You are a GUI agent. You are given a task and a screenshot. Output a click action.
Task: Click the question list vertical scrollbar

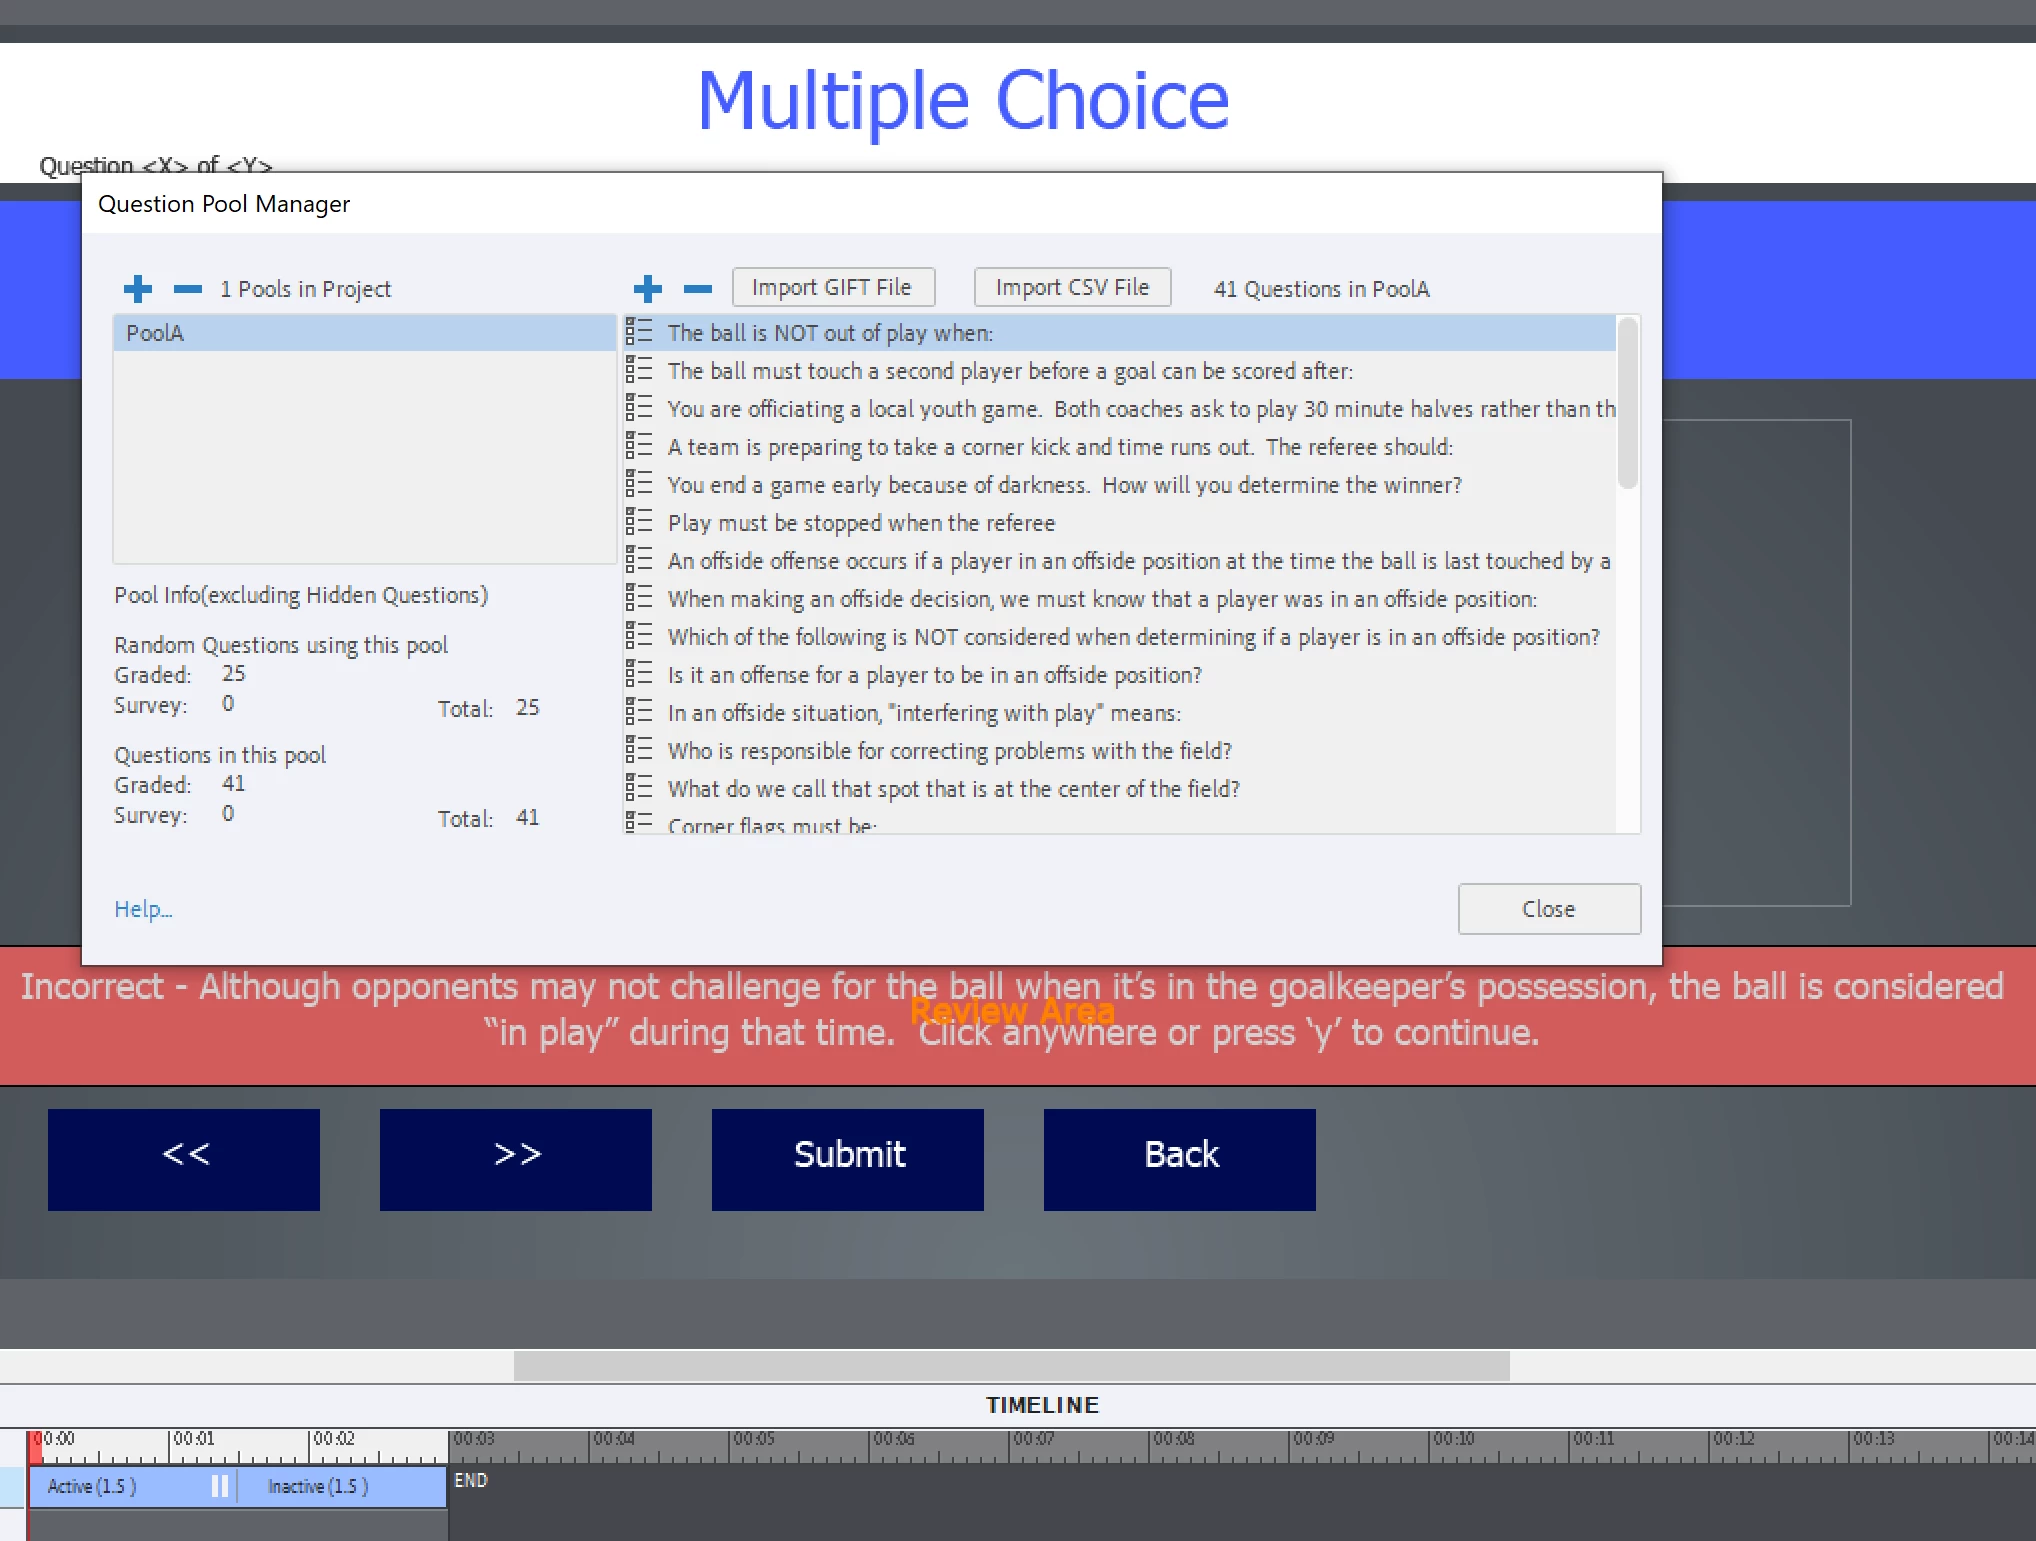coord(1627,404)
